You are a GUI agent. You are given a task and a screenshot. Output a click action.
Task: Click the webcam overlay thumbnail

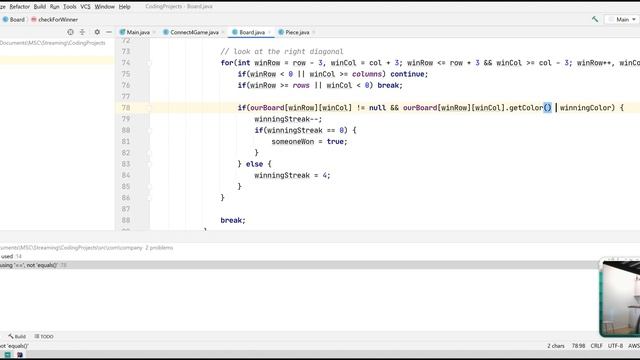619,298
